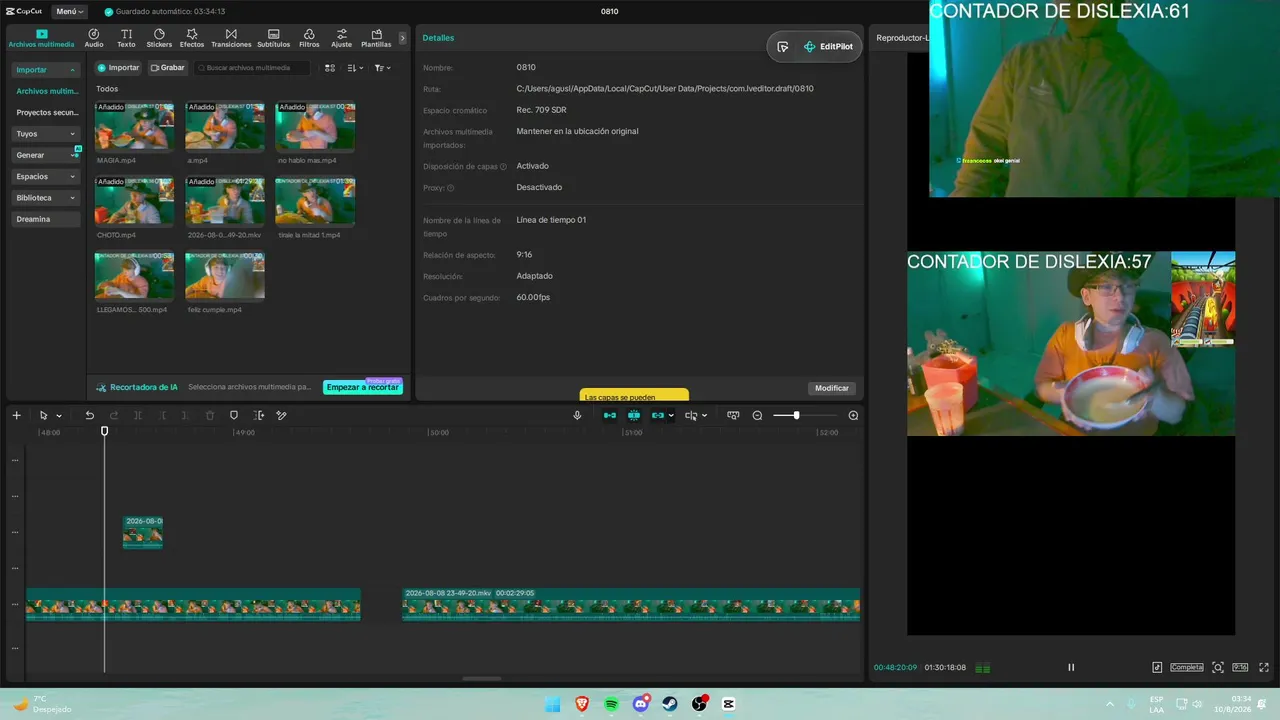Open the Dreamina section
The width and height of the screenshot is (1280, 720).
(x=46, y=219)
